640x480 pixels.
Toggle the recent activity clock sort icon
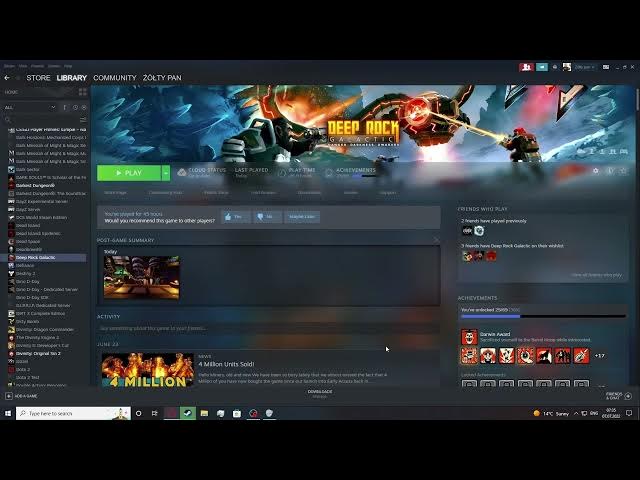pos(76,107)
